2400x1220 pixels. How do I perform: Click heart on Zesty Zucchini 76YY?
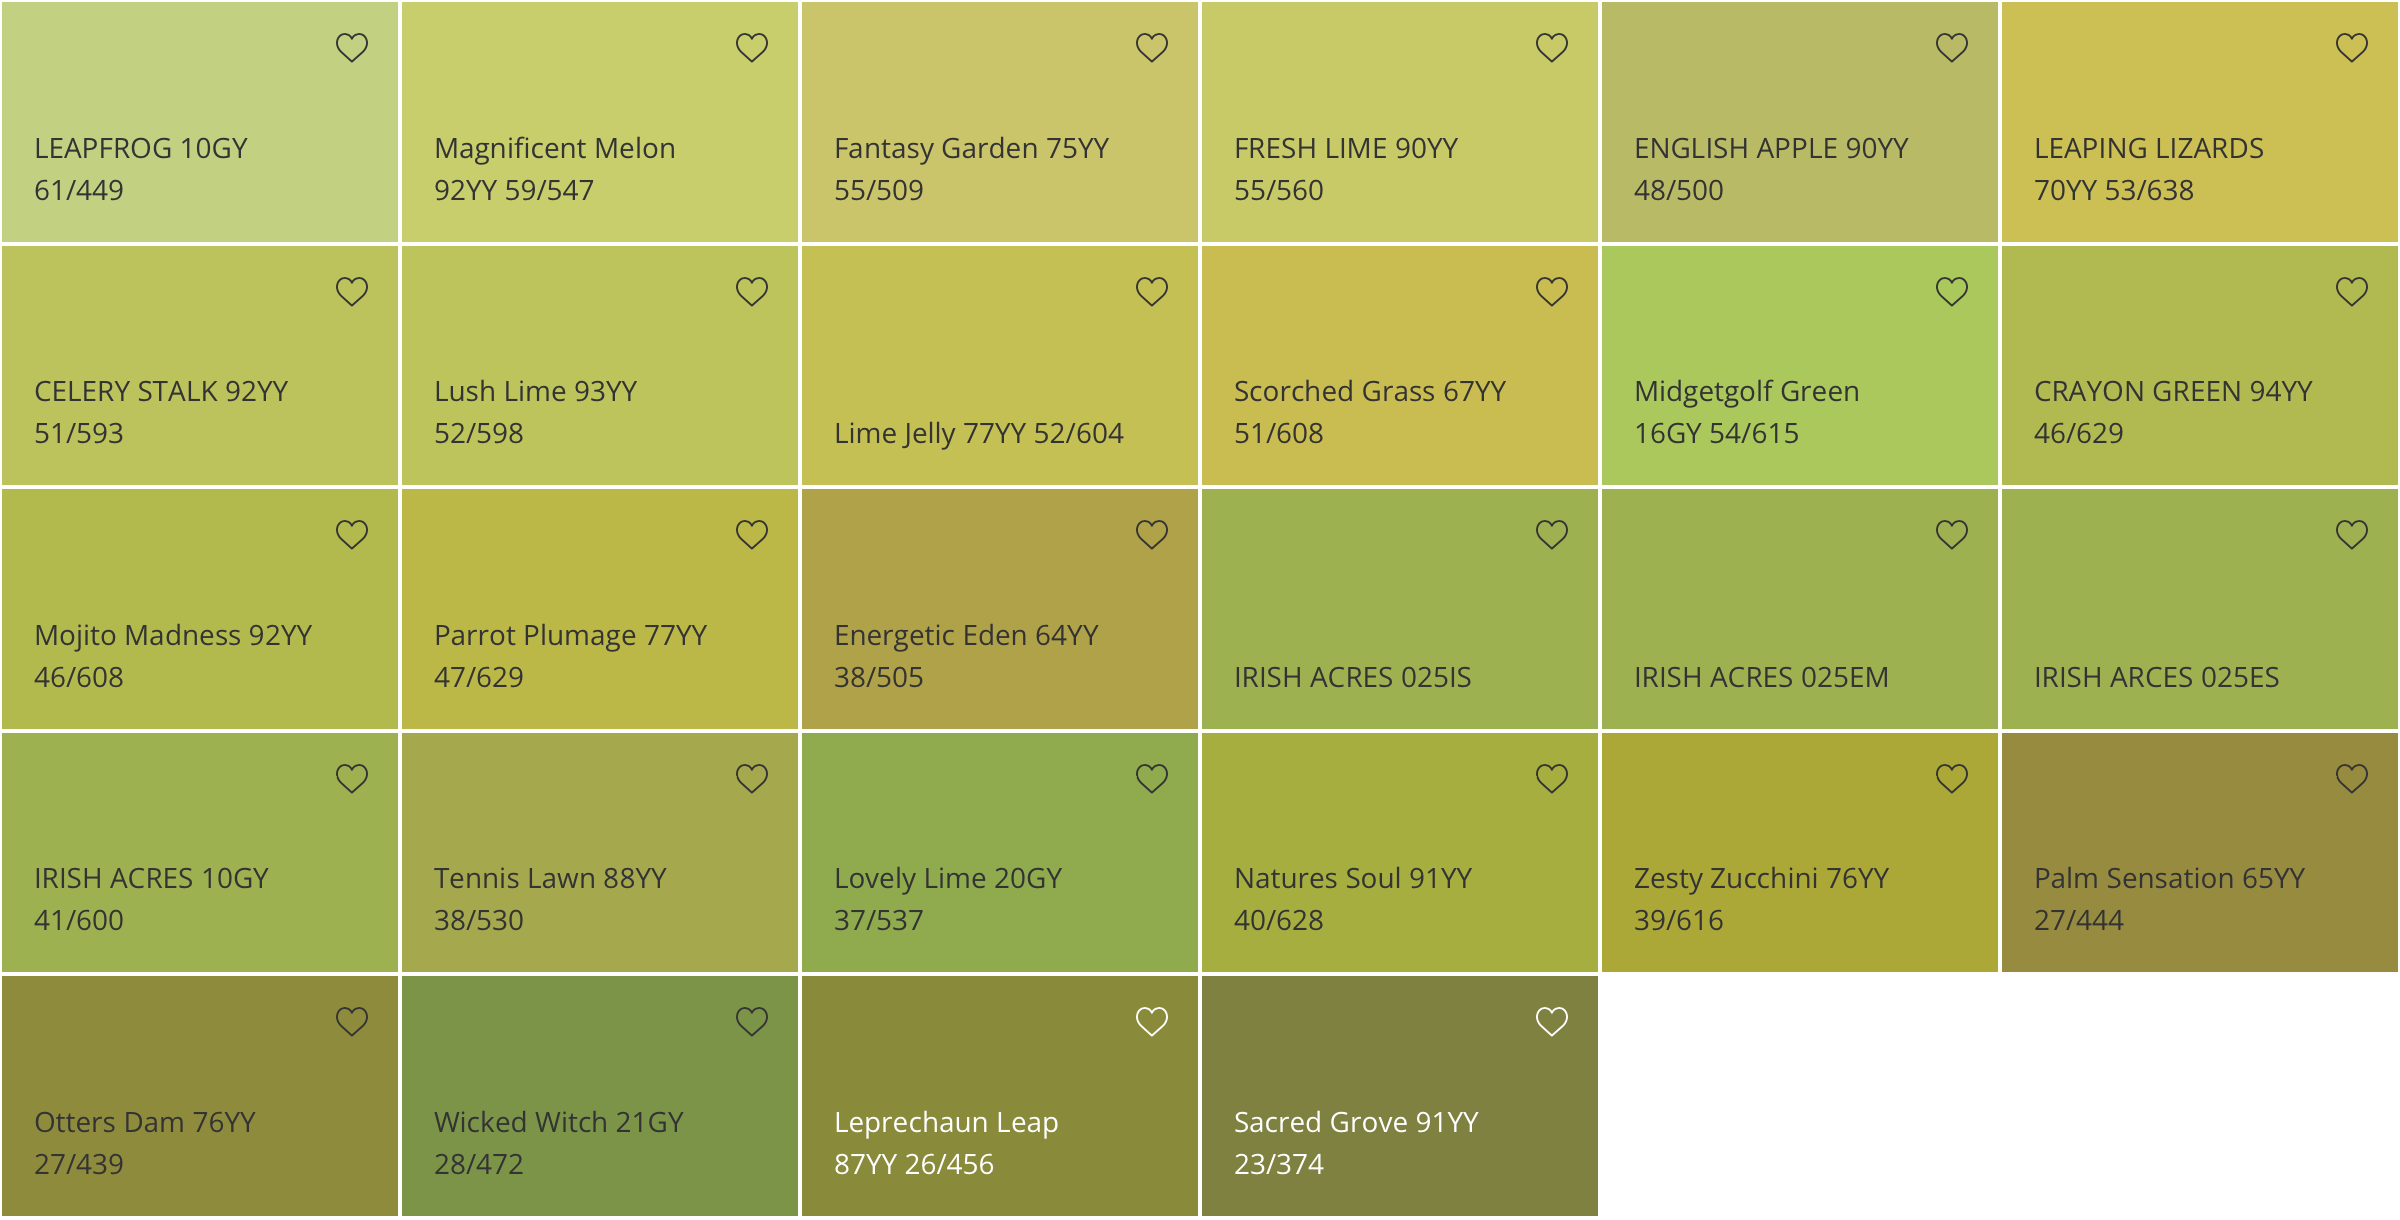(x=1952, y=779)
